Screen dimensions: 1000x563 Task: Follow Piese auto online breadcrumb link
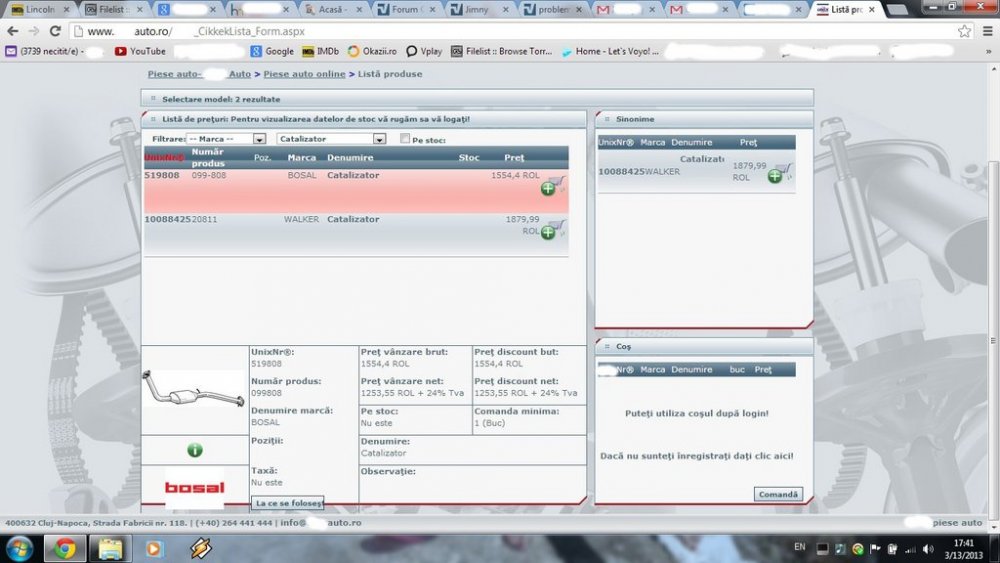click(x=304, y=74)
